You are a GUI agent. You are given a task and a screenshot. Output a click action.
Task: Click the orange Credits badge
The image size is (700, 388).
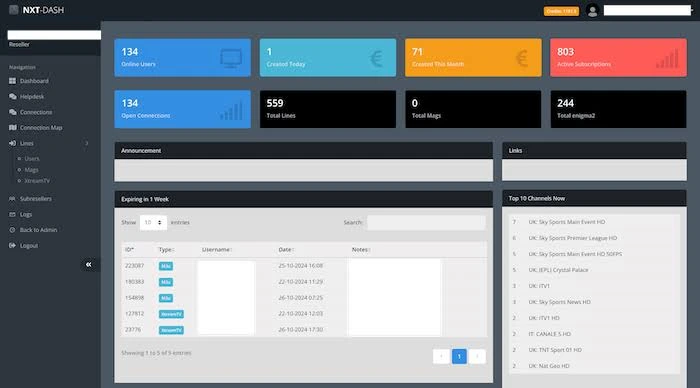tap(561, 11)
